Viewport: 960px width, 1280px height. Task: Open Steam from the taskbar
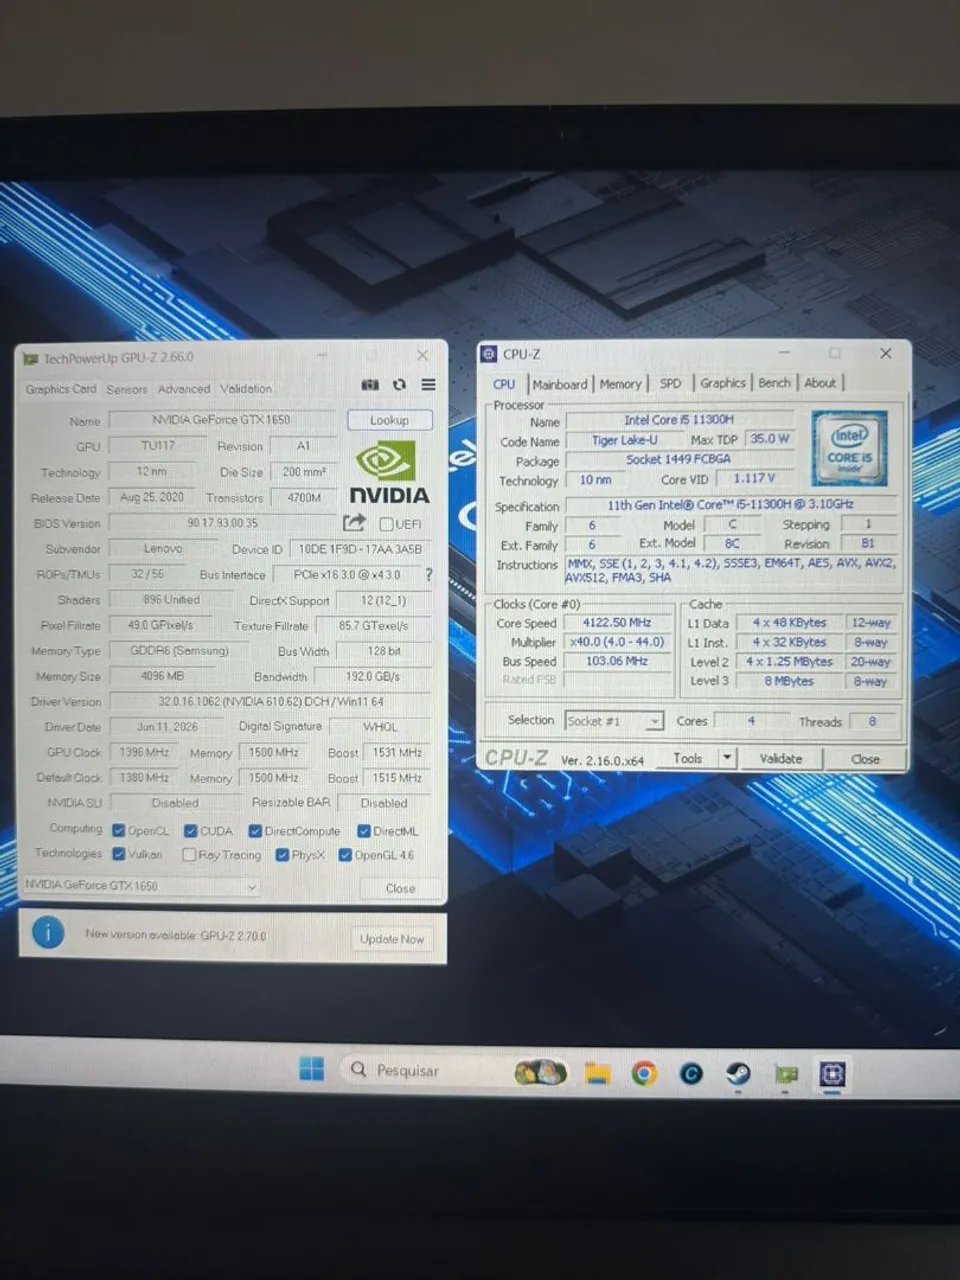click(738, 1073)
